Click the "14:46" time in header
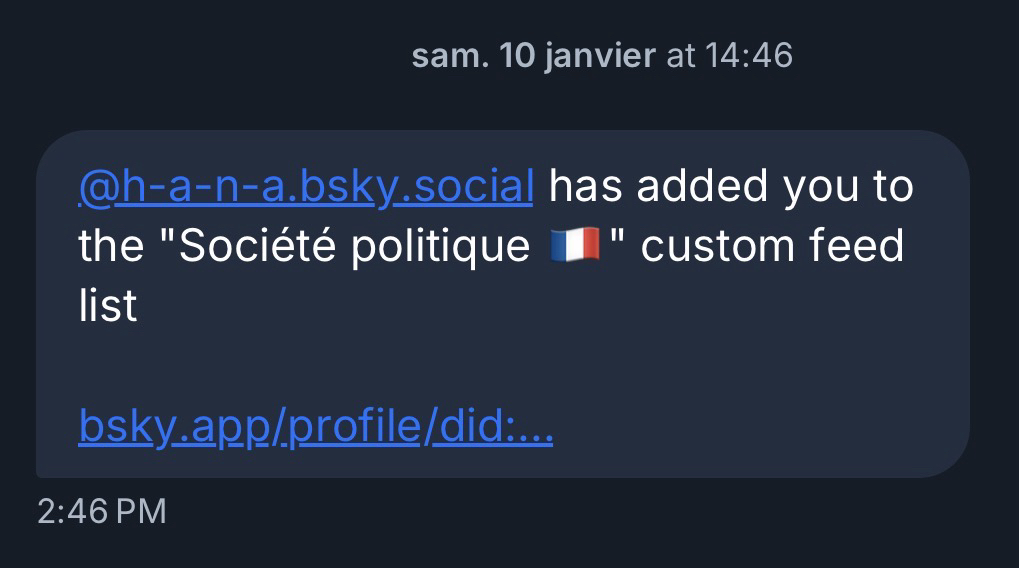Image resolution: width=1019 pixels, height=568 pixels. click(748, 56)
